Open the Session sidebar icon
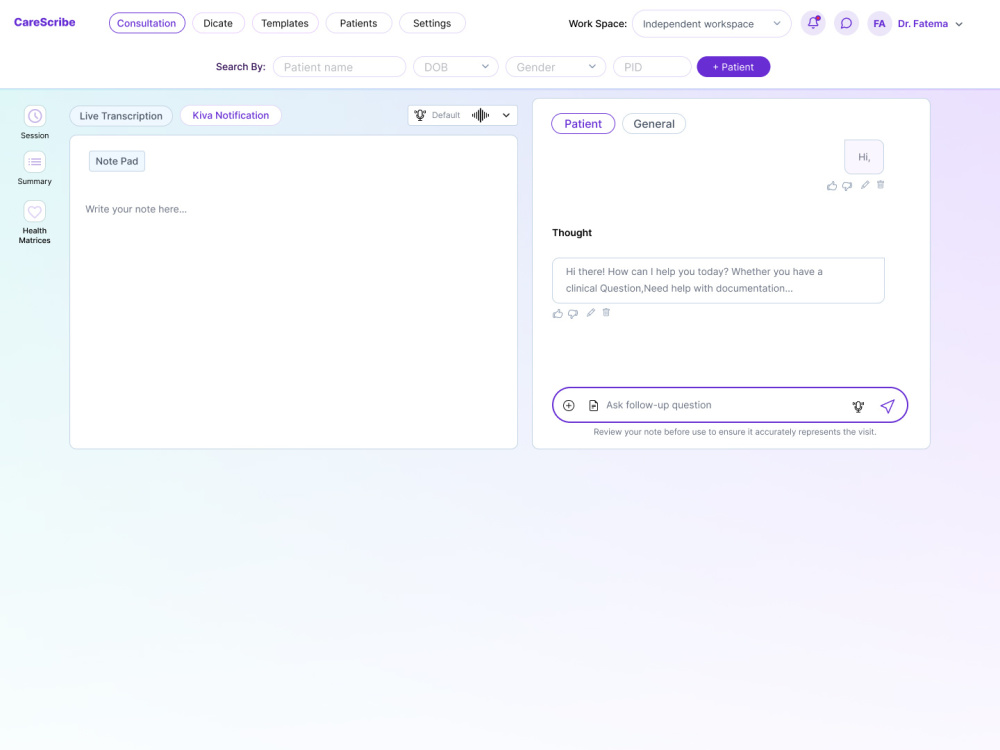Viewport: 1000px width, 750px height. point(34,116)
